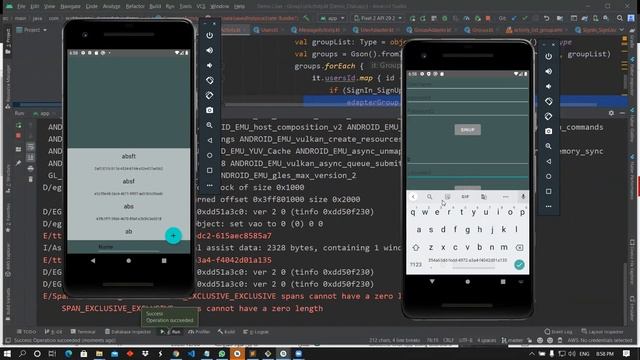Screen dimensions: 640x360
Task: Change the CRLF line separator
Action: [x=448, y=340]
